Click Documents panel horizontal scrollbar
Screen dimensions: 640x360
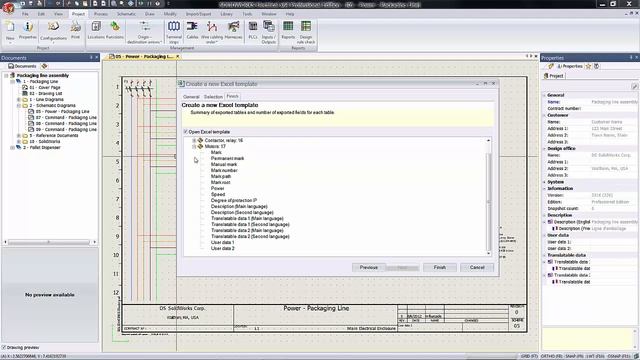click(49, 242)
